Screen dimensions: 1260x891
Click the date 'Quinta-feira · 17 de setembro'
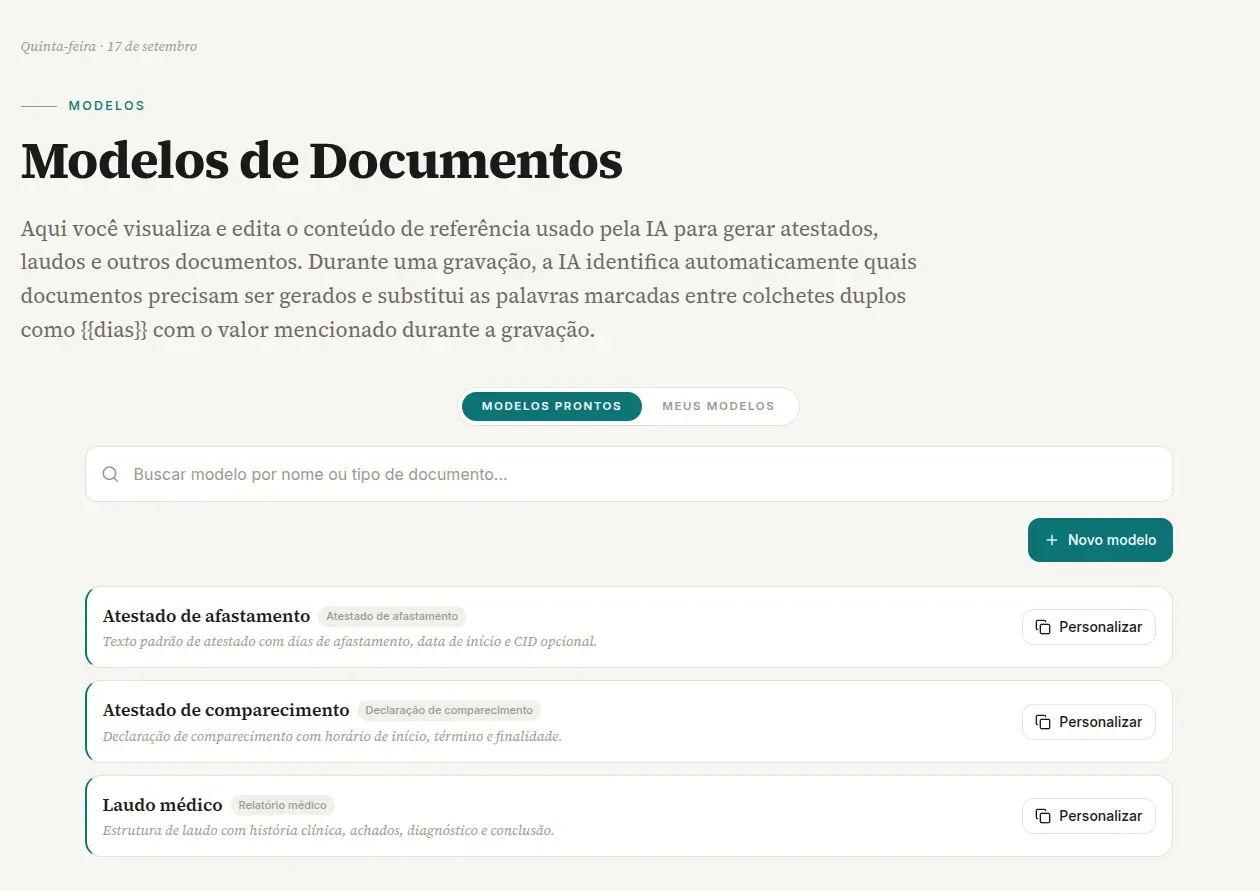(109, 46)
